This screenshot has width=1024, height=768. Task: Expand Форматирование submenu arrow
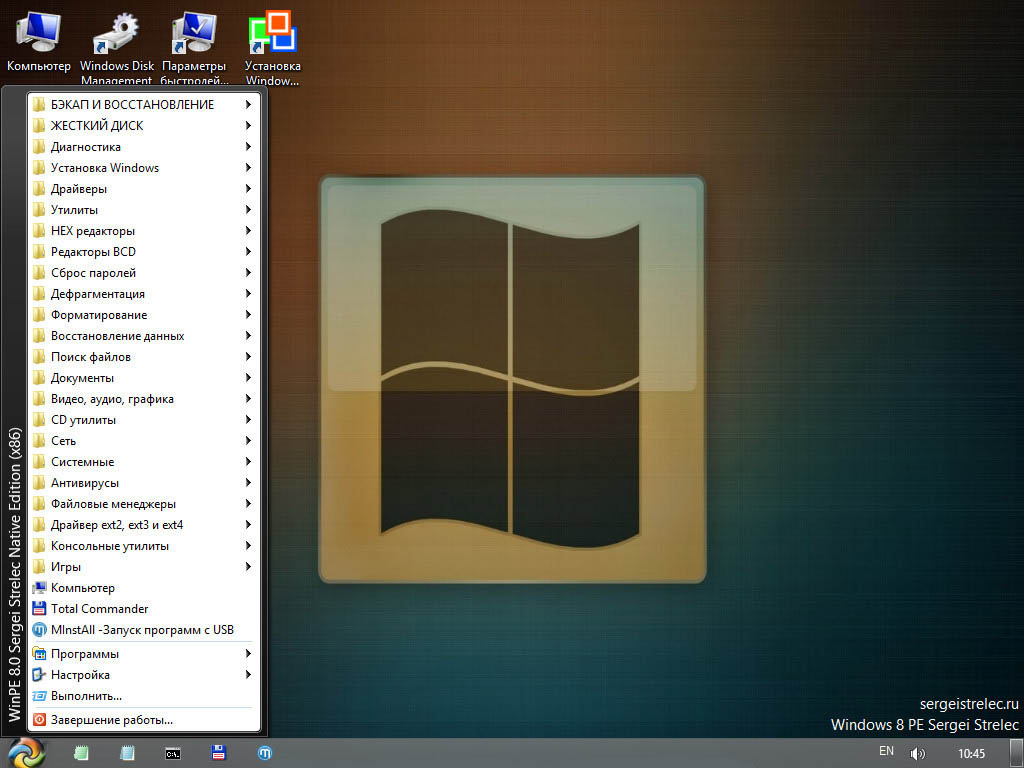click(x=248, y=315)
